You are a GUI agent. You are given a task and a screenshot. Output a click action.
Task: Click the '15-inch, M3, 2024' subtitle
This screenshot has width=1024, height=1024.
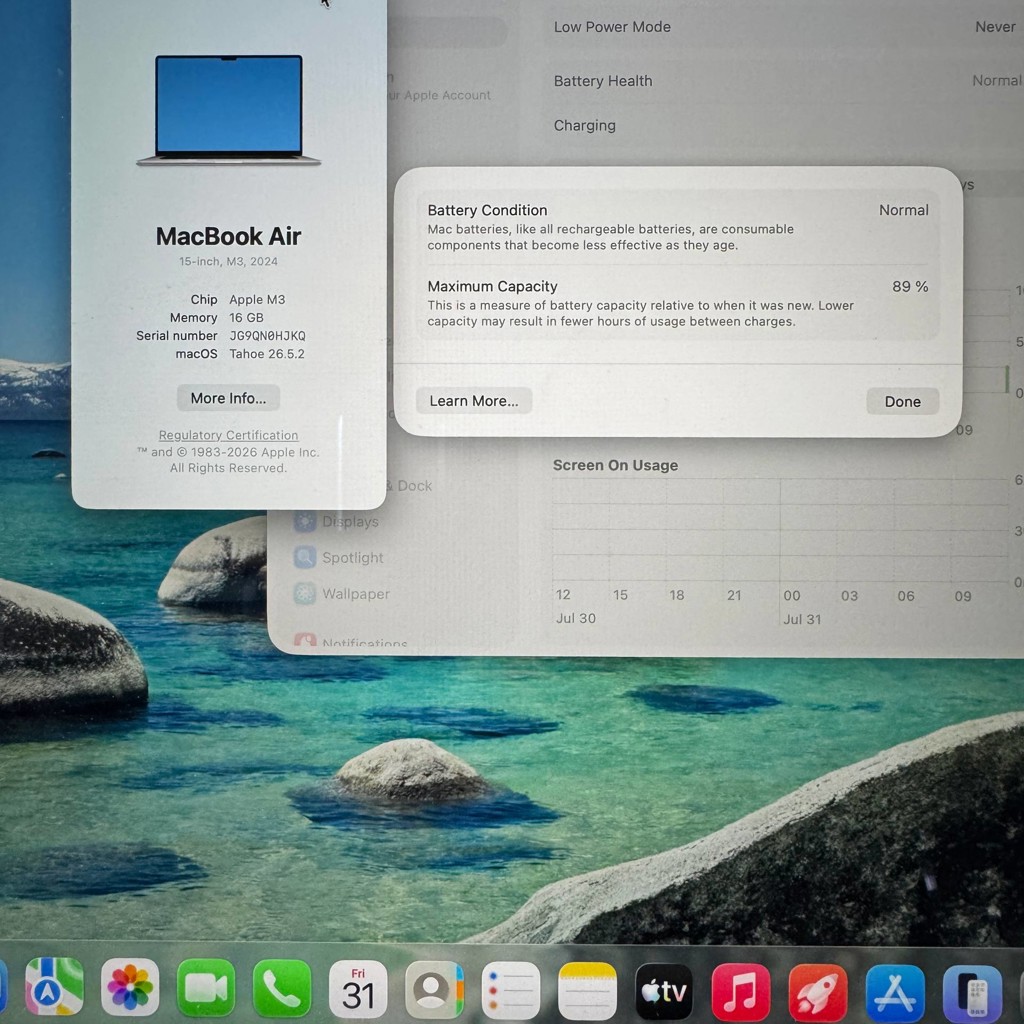point(229,261)
